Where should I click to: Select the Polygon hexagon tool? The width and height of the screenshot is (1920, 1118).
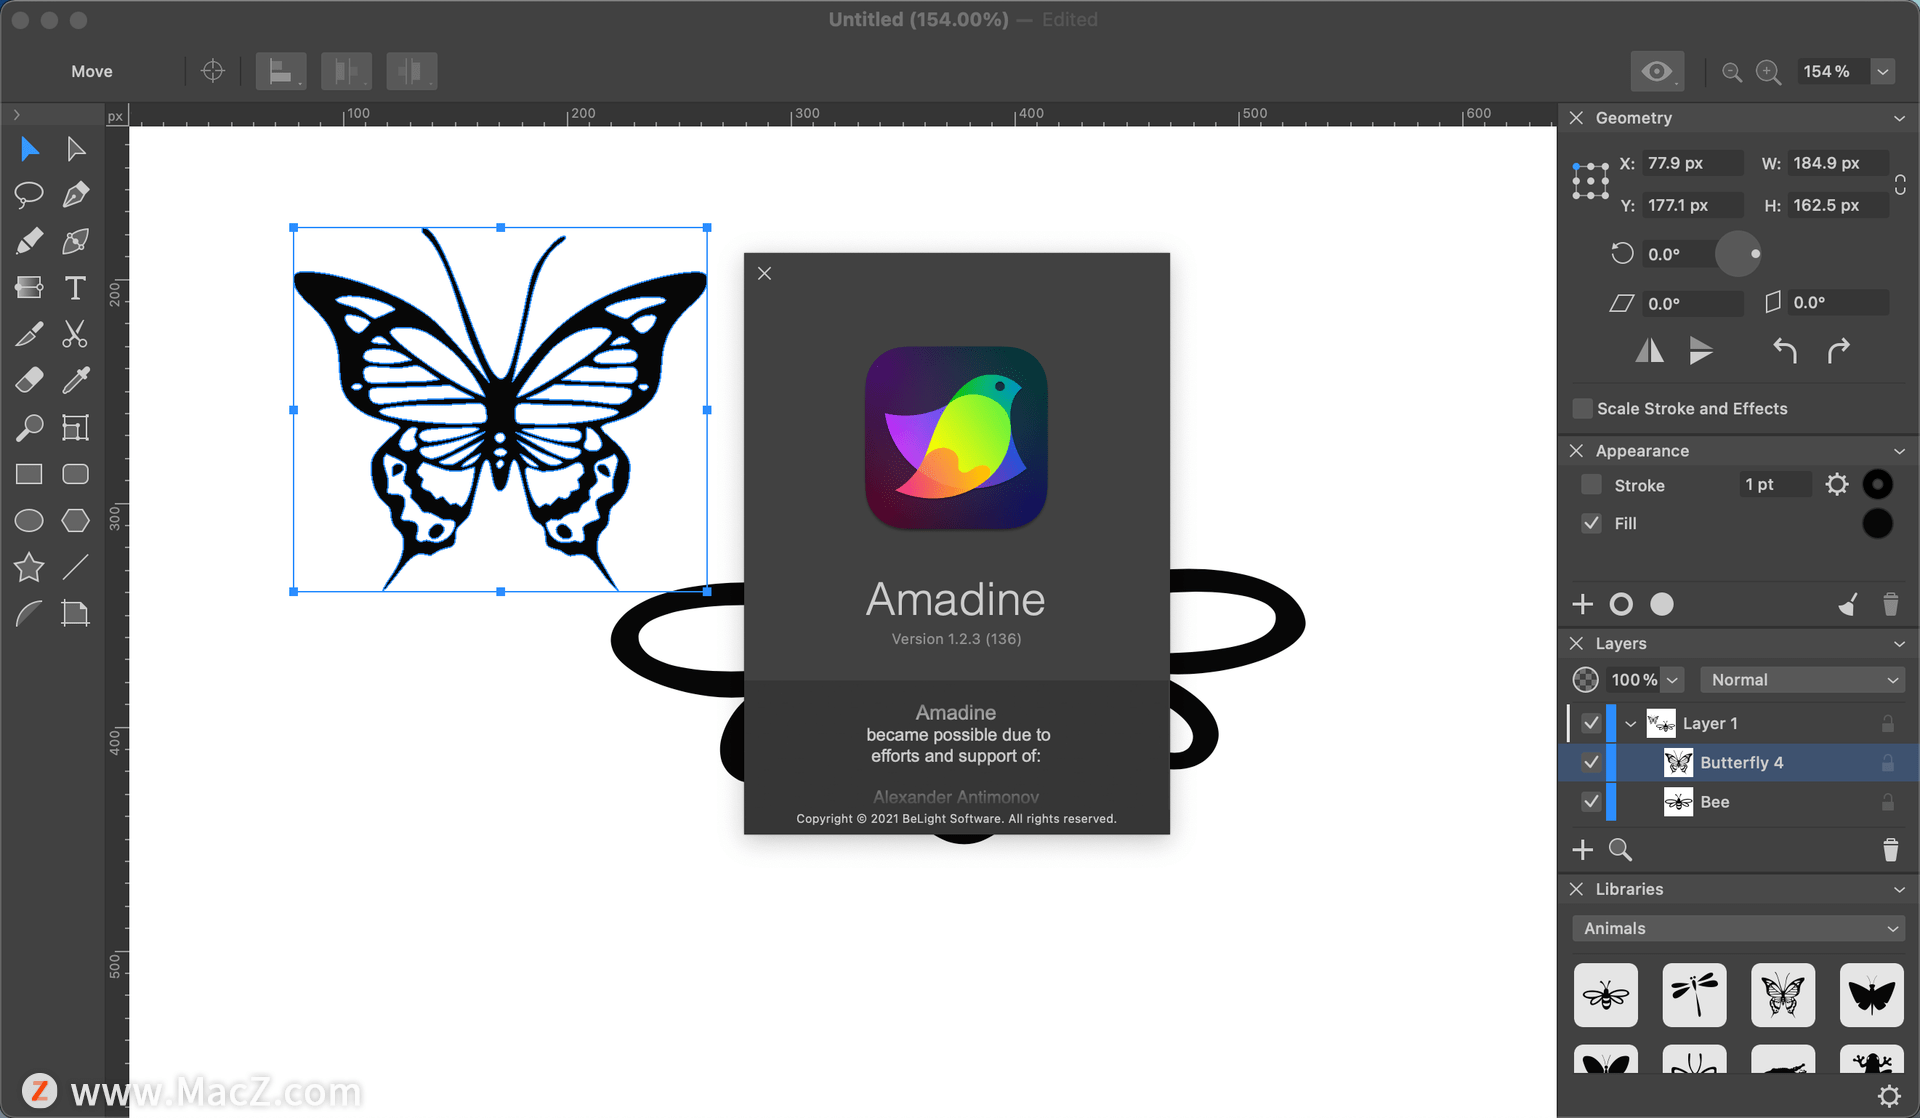click(x=75, y=521)
